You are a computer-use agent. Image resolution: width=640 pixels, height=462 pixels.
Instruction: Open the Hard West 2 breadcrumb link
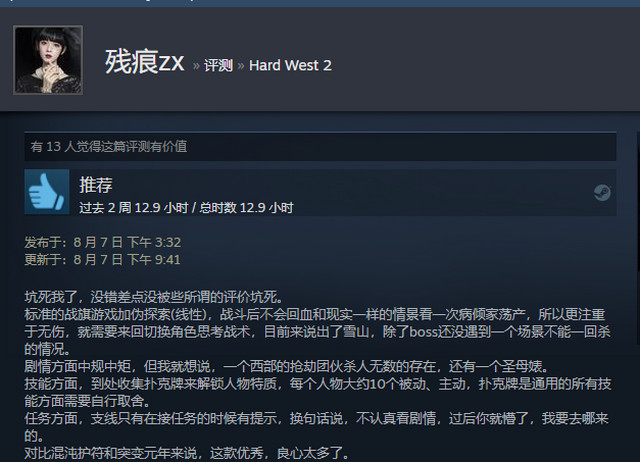click(x=290, y=65)
